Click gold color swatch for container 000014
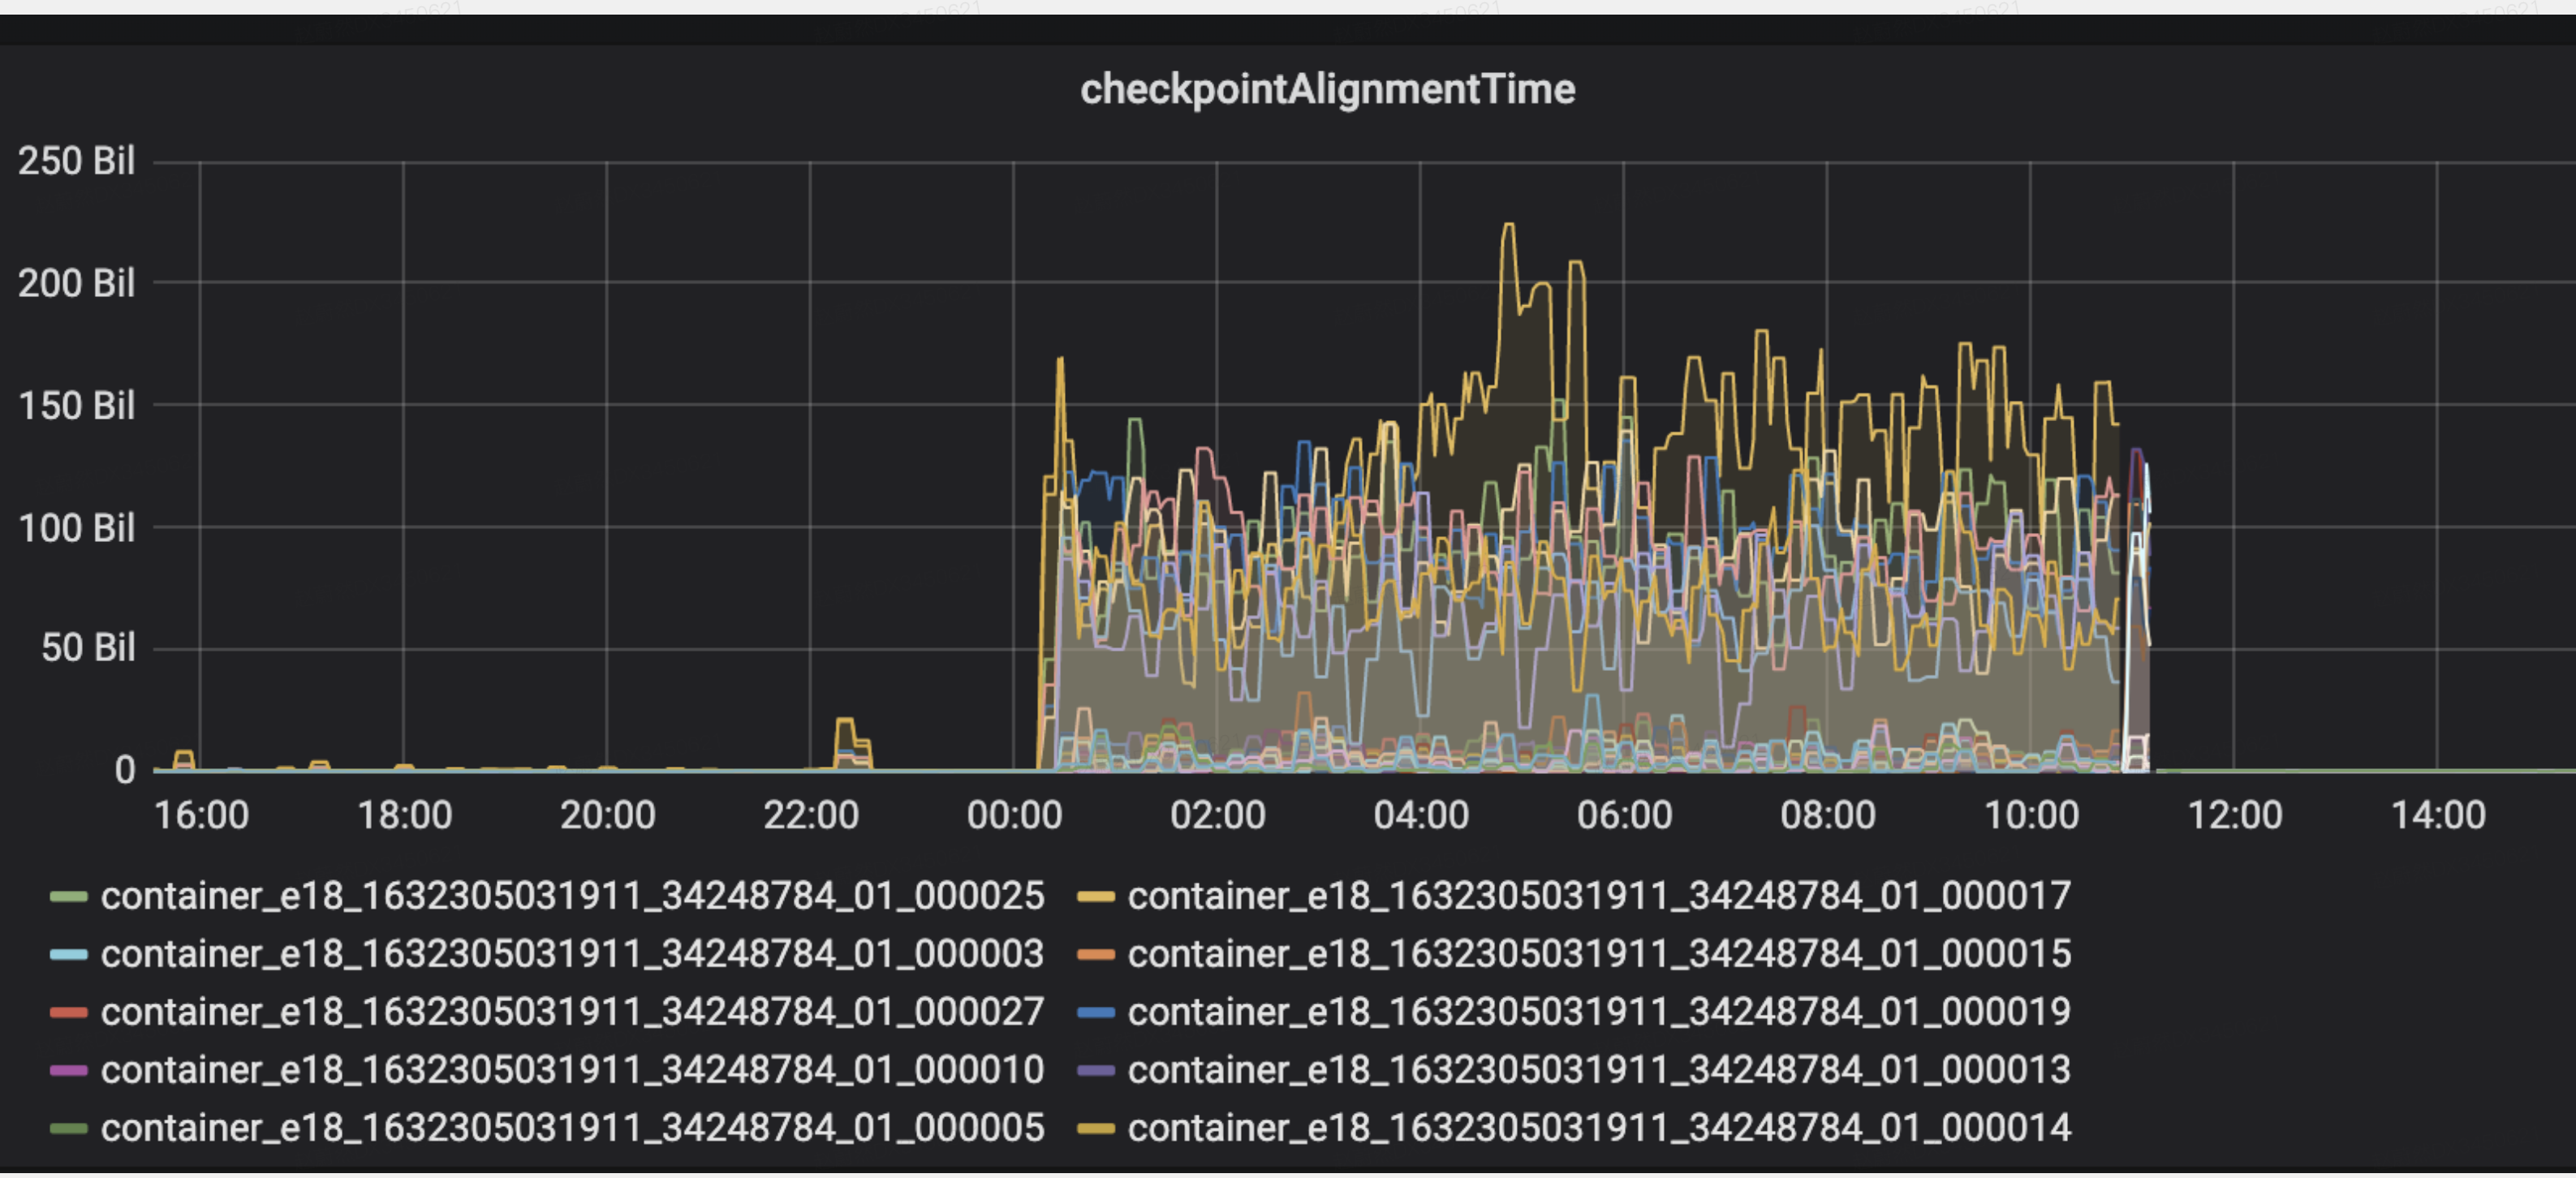 point(1096,1129)
